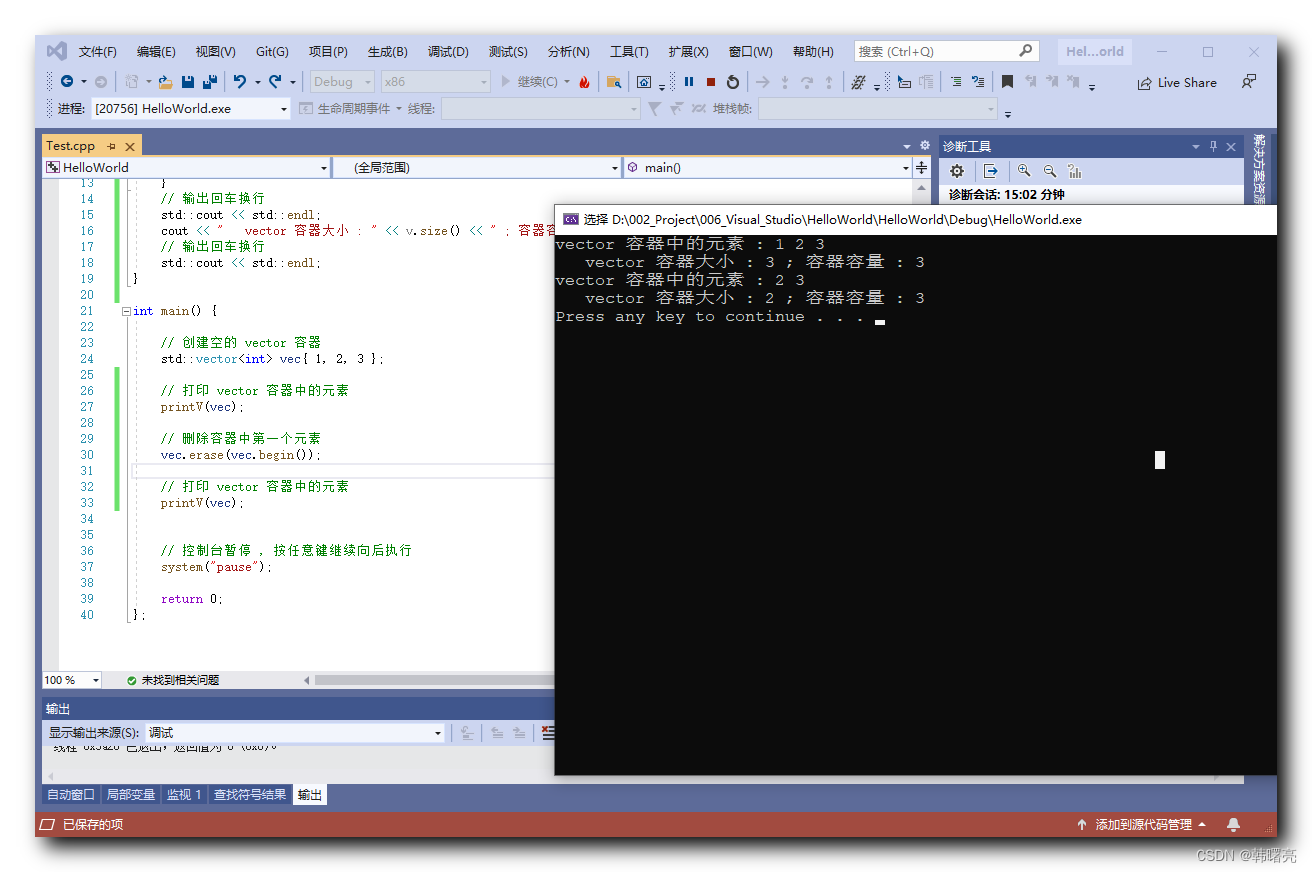
Task: Open the output source (调试) dropdown
Action: click(295, 733)
